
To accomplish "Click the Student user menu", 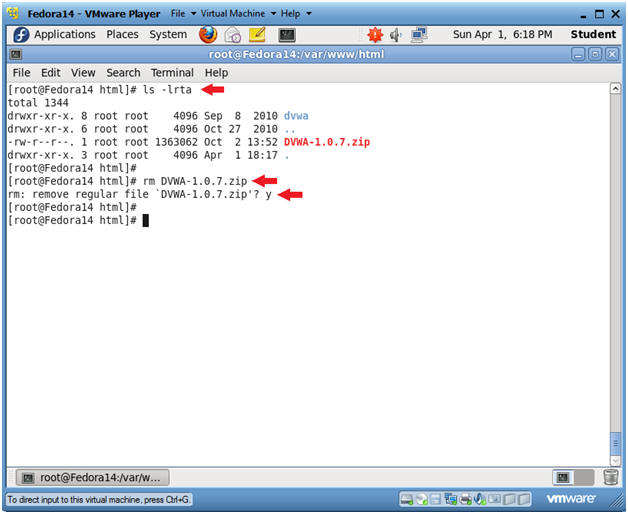I will (x=593, y=34).
